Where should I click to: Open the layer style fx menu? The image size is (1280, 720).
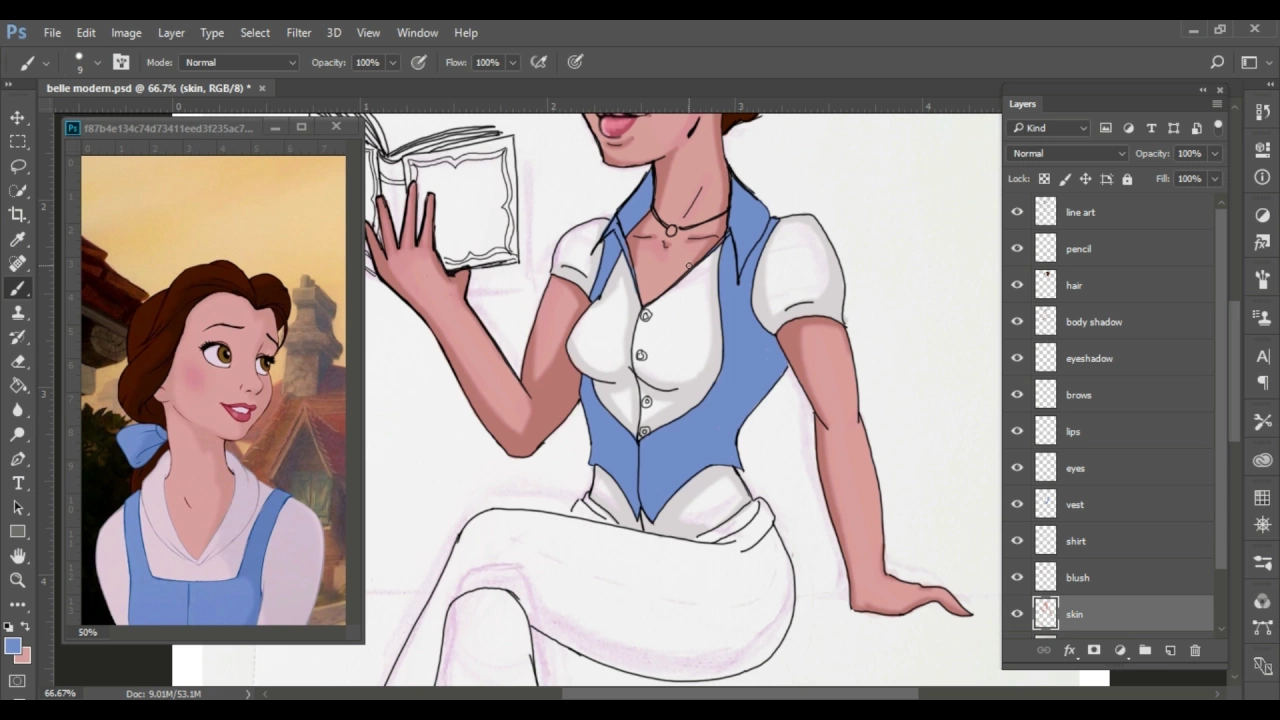click(1069, 650)
